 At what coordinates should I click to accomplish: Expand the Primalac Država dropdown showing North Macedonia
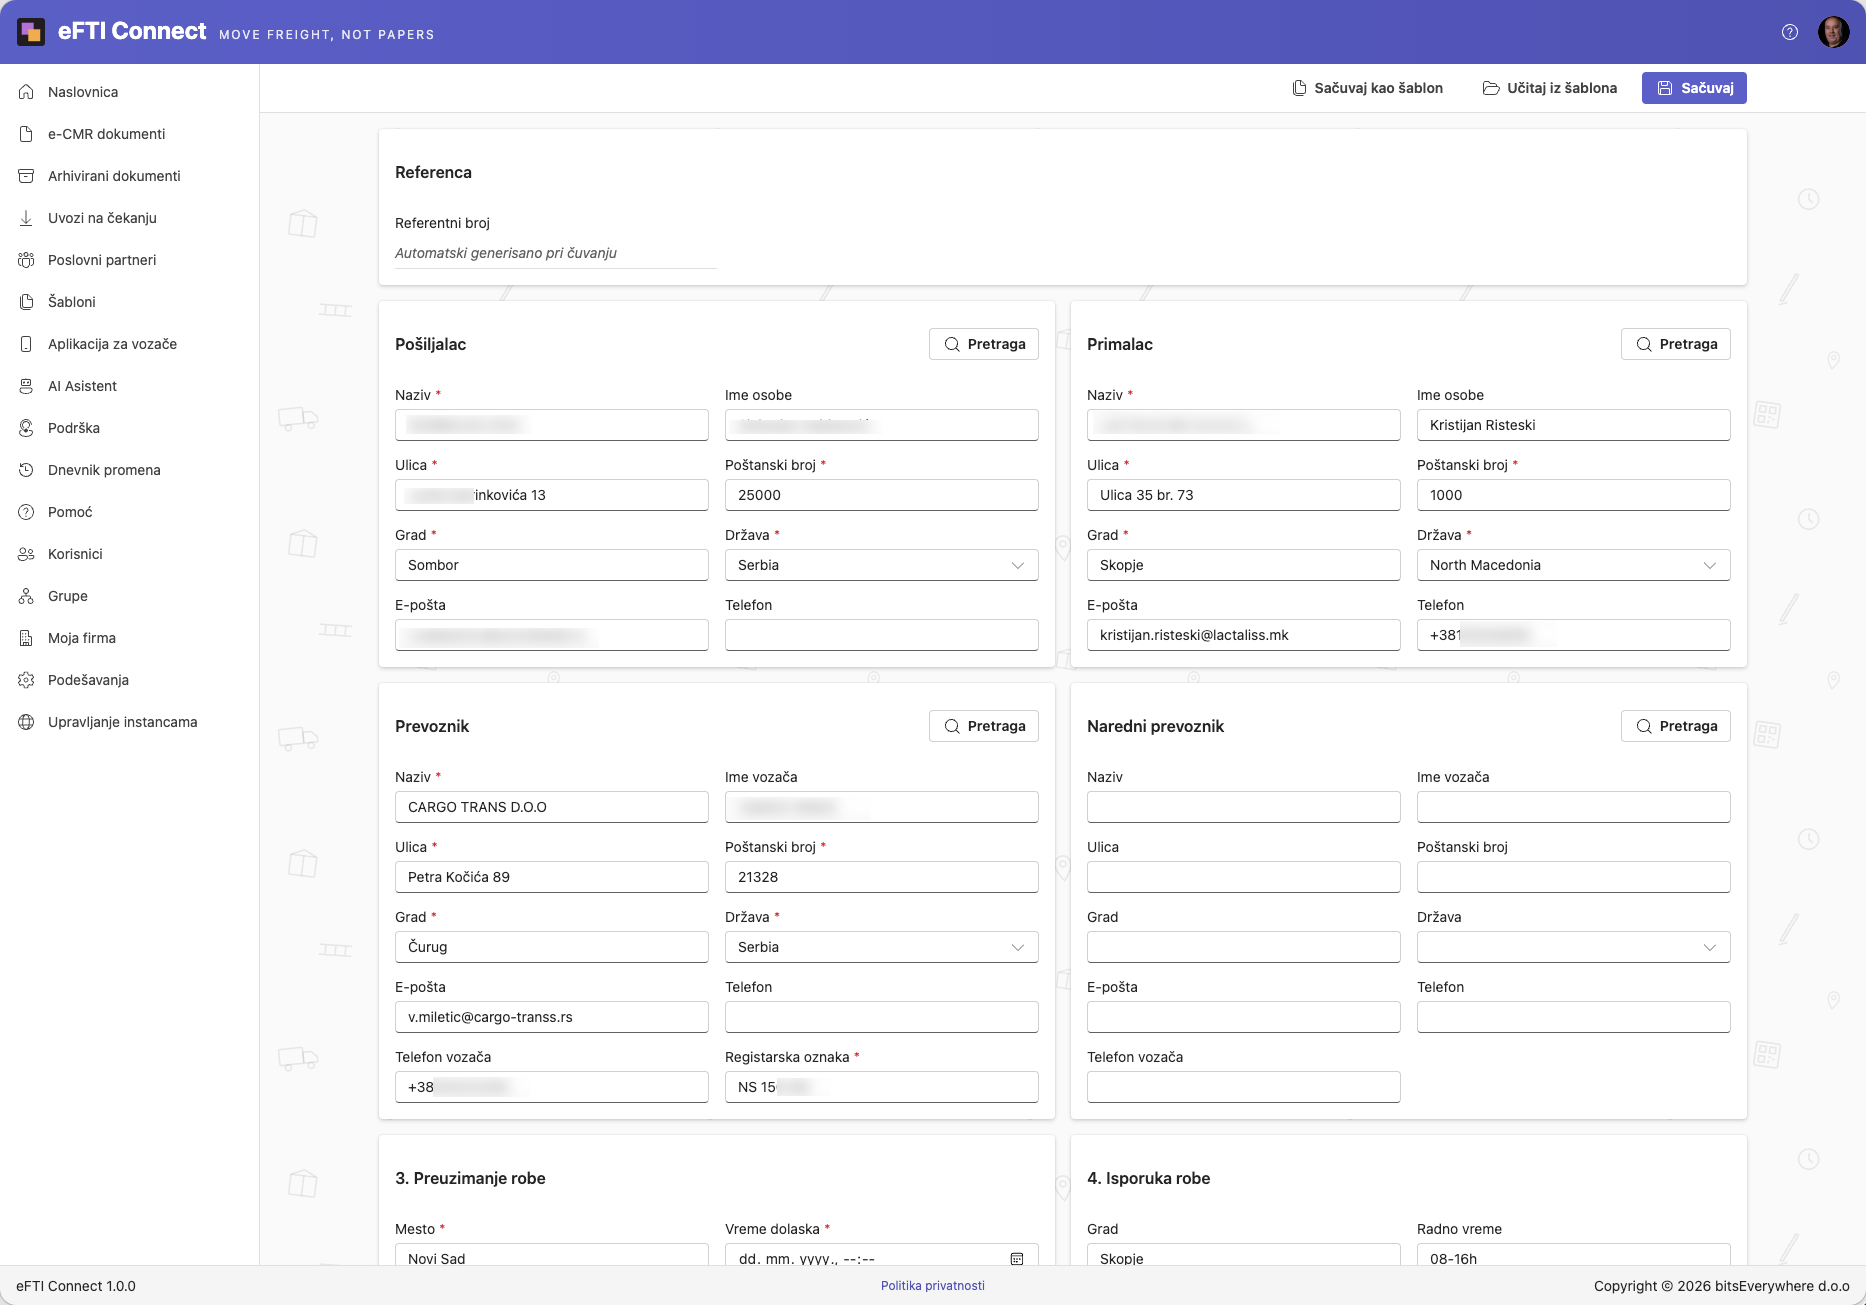click(x=1574, y=565)
